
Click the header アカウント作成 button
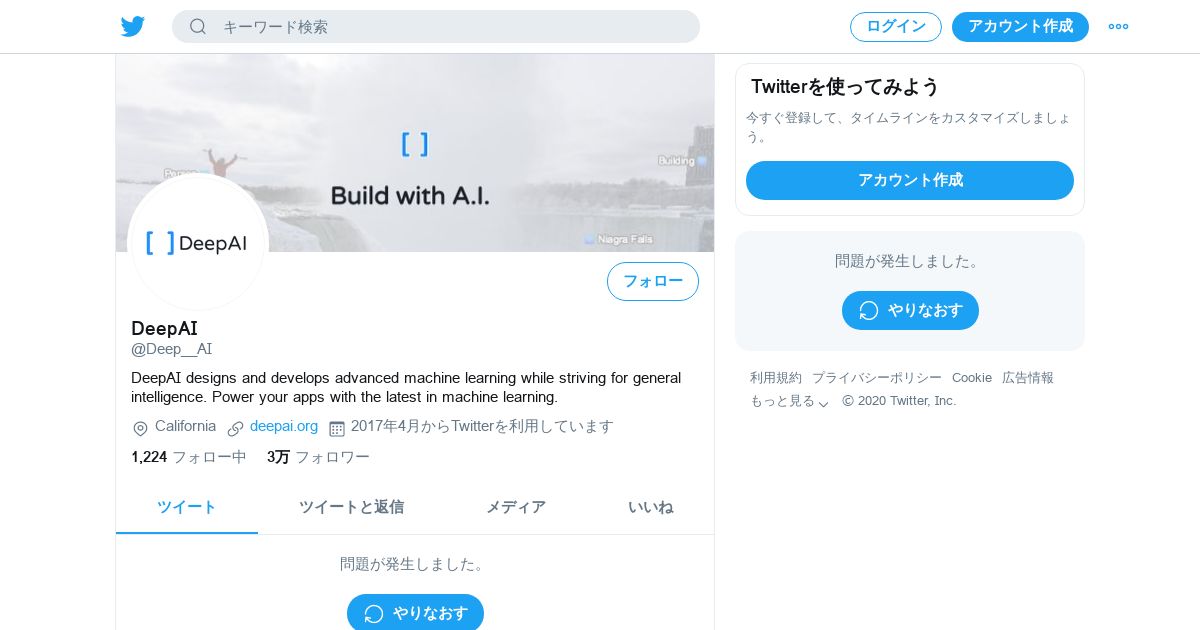(x=1020, y=27)
